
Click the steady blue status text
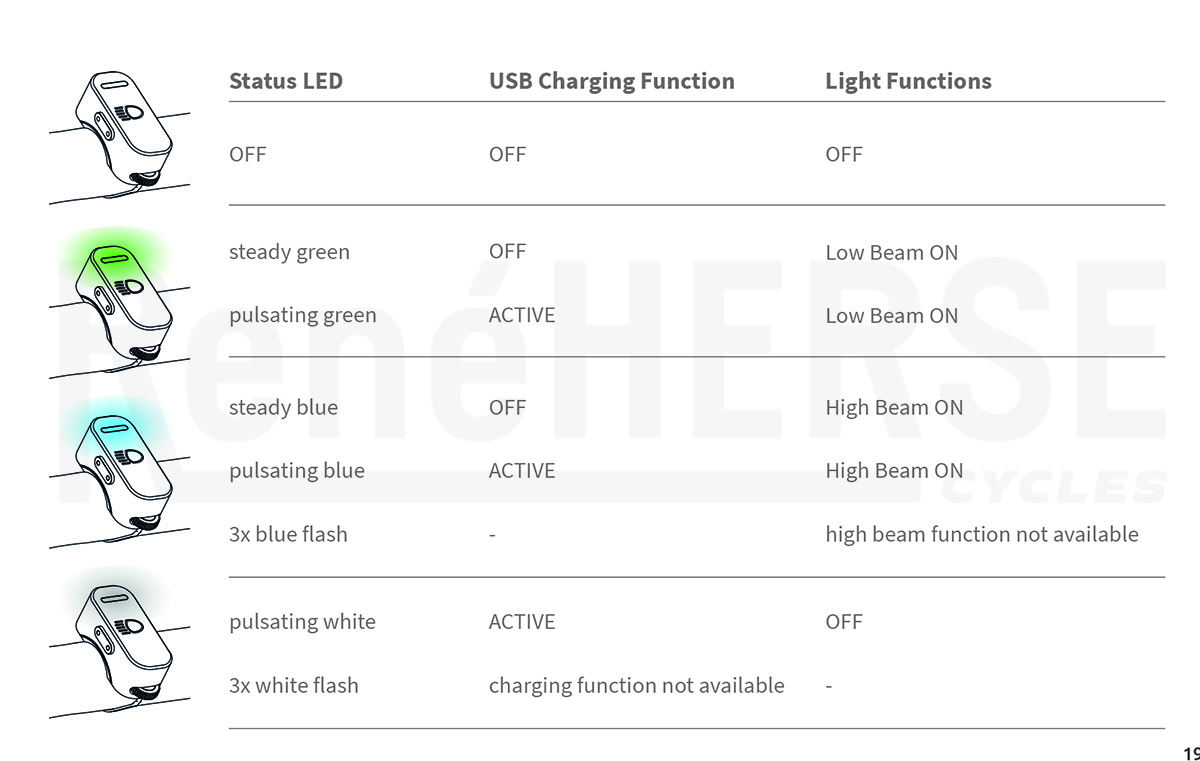coord(283,407)
